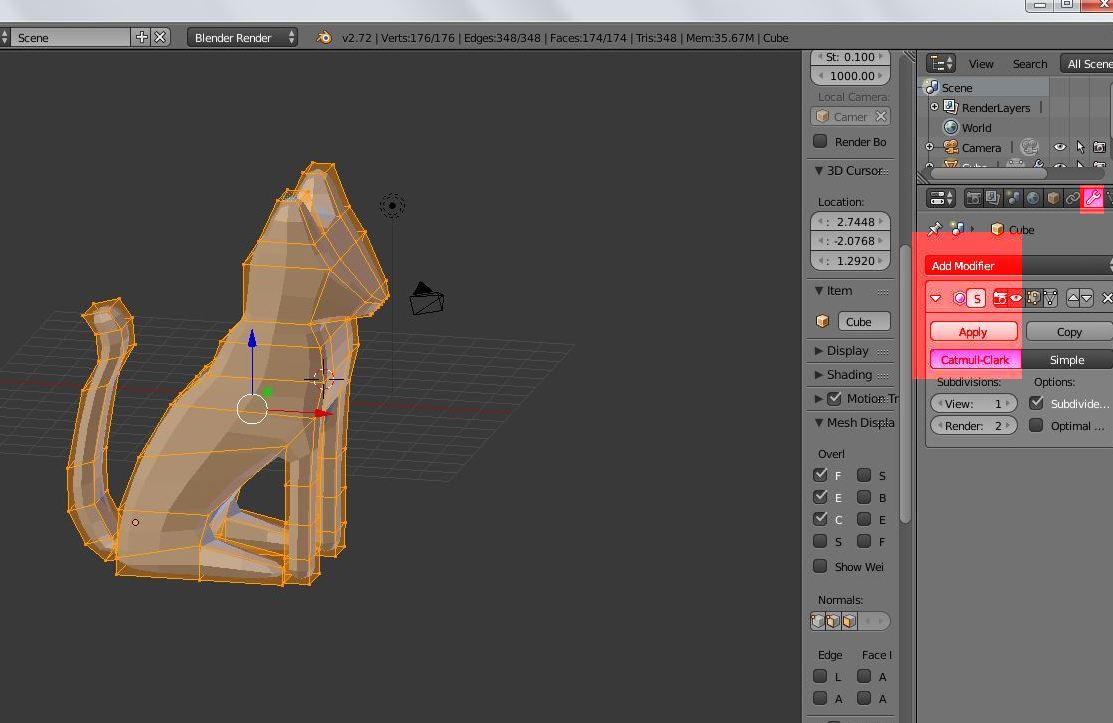The width and height of the screenshot is (1113, 723).
Task: Open the Blender Render engine dropdown
Action: click(x=244, y=37)
